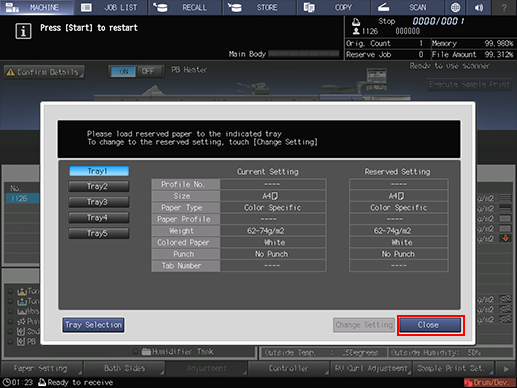Close the reserved paper dialog
This screenshot has height=388, width=517.
(x=430, y=325)
